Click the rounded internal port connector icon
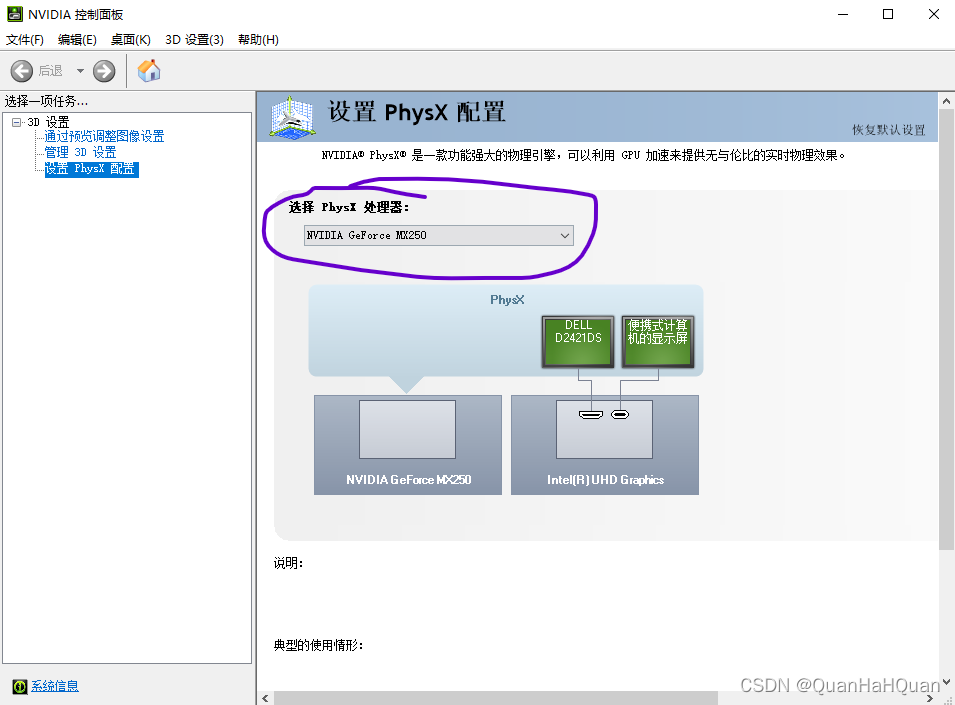This screenshot has width=955, height=705. click(620, 415)
